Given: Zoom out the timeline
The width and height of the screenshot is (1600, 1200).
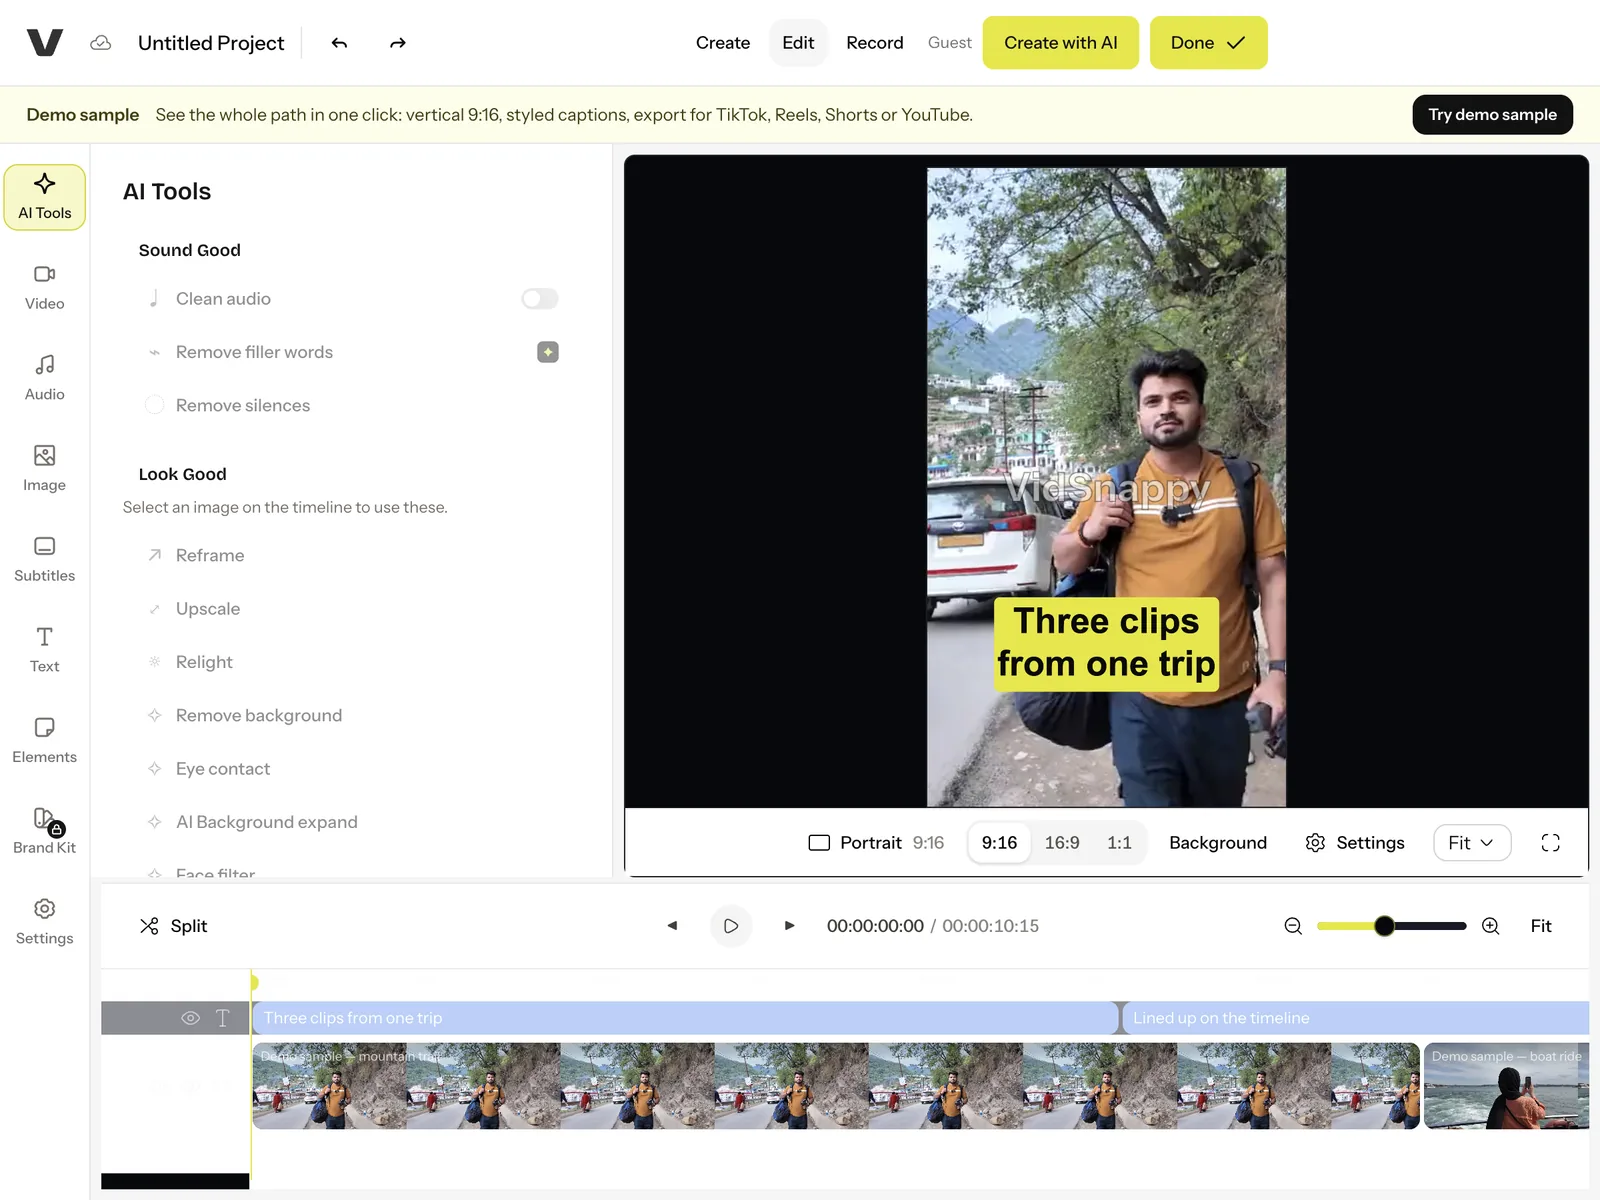Looking at the screenshot, I should coord(1293,926).
